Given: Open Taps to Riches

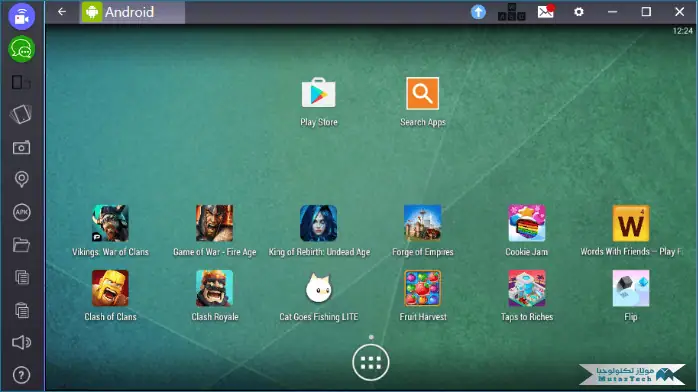Looking at the screenshot, I should click(x=527, y=288).
